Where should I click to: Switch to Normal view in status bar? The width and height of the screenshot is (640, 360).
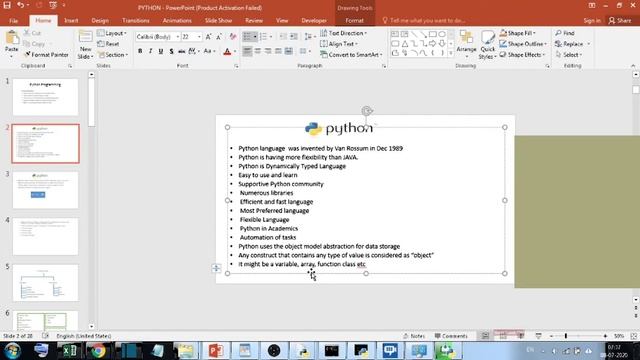[x=485, y=336]
